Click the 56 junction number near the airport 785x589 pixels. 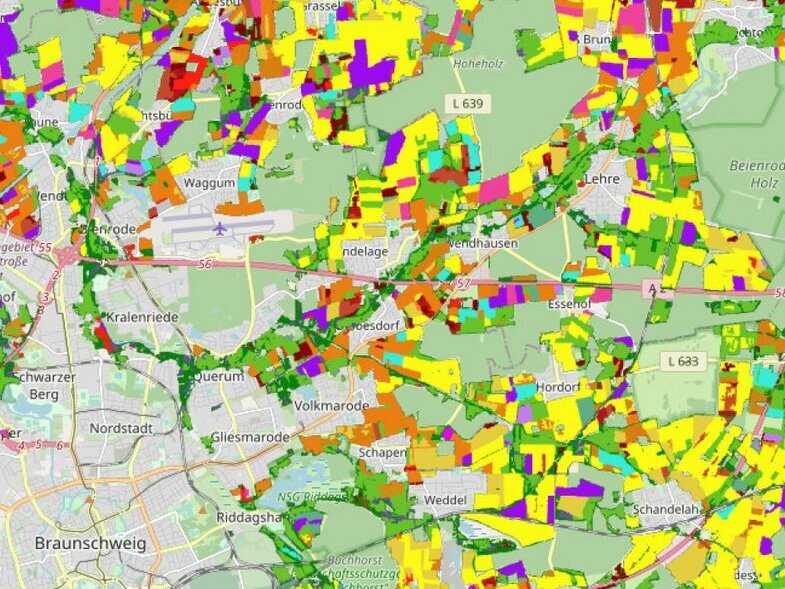tap(207, 264)
